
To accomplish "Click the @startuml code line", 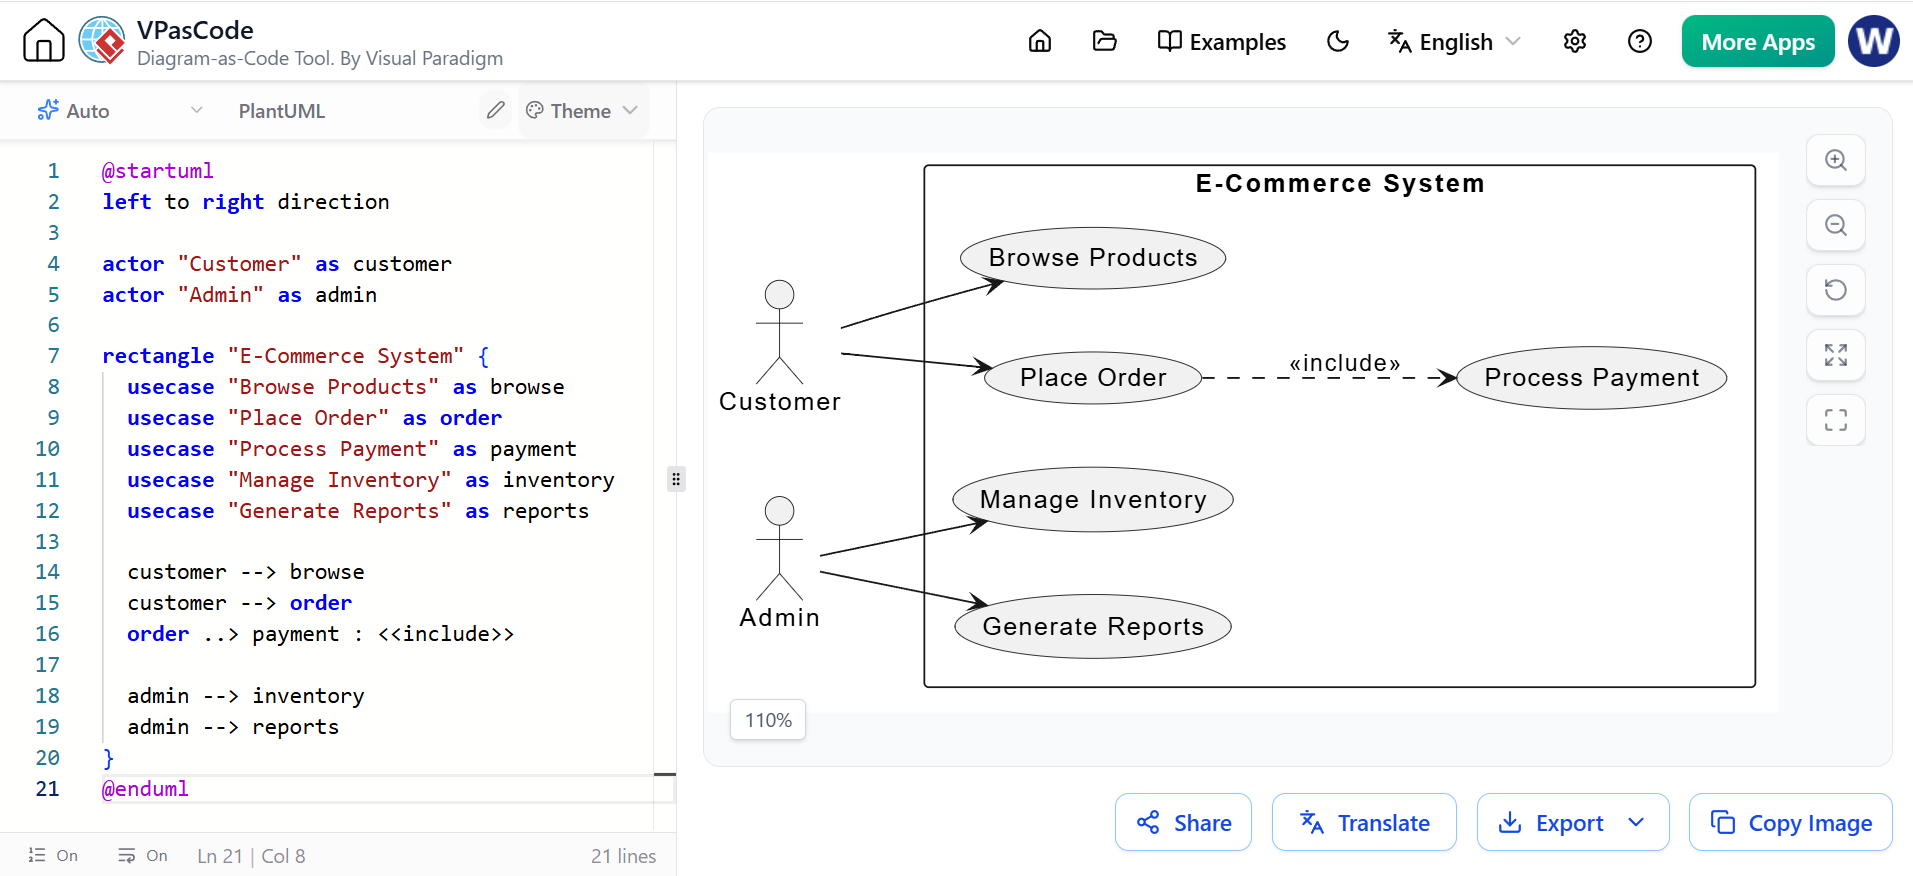I will (x=158, y=171).
